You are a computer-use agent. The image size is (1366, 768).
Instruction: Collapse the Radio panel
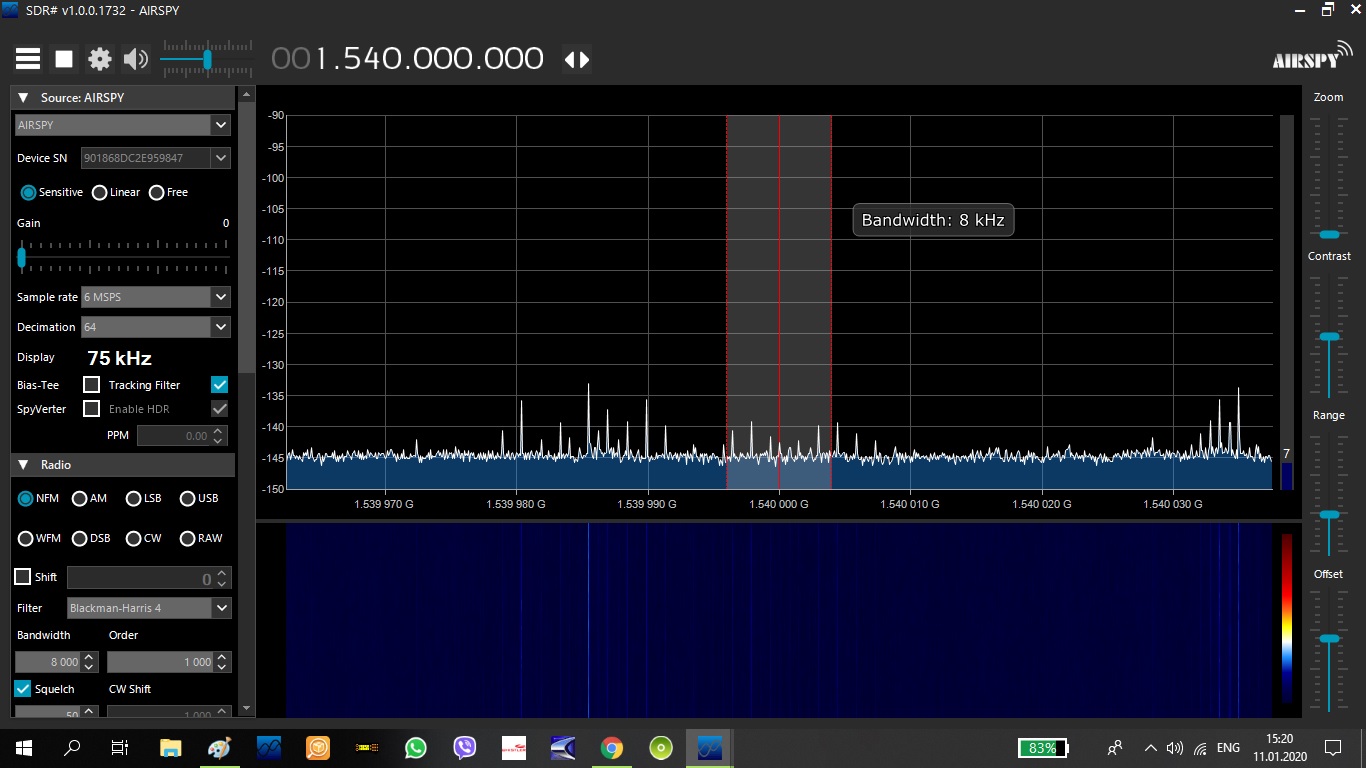(x=23, y=465)
